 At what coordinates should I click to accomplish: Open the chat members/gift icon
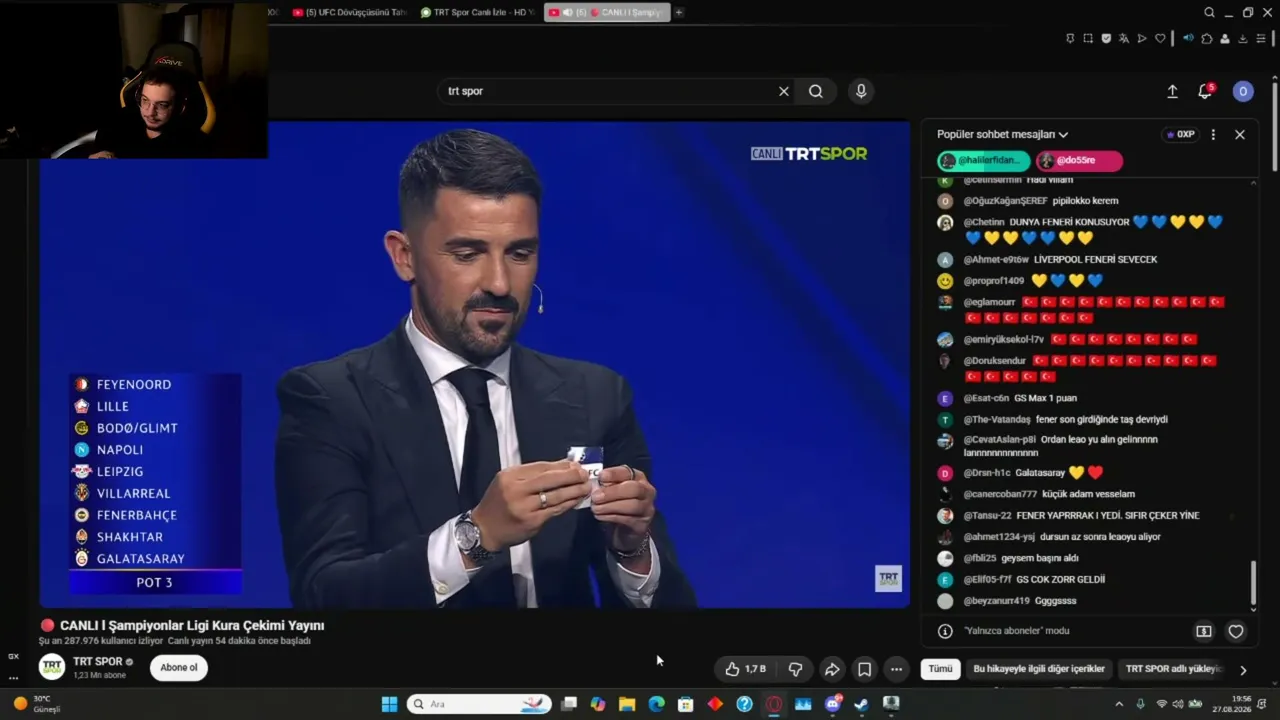1204,631
